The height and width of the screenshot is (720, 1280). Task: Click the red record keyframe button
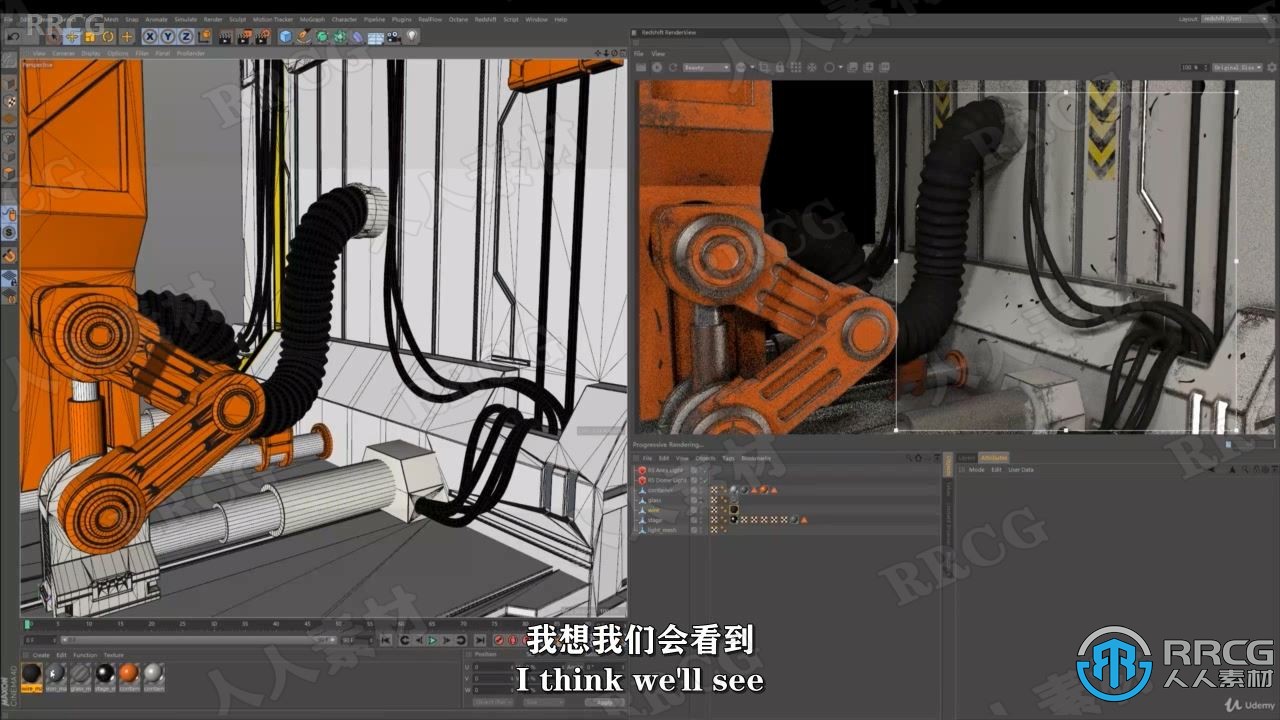coord(497,640)
